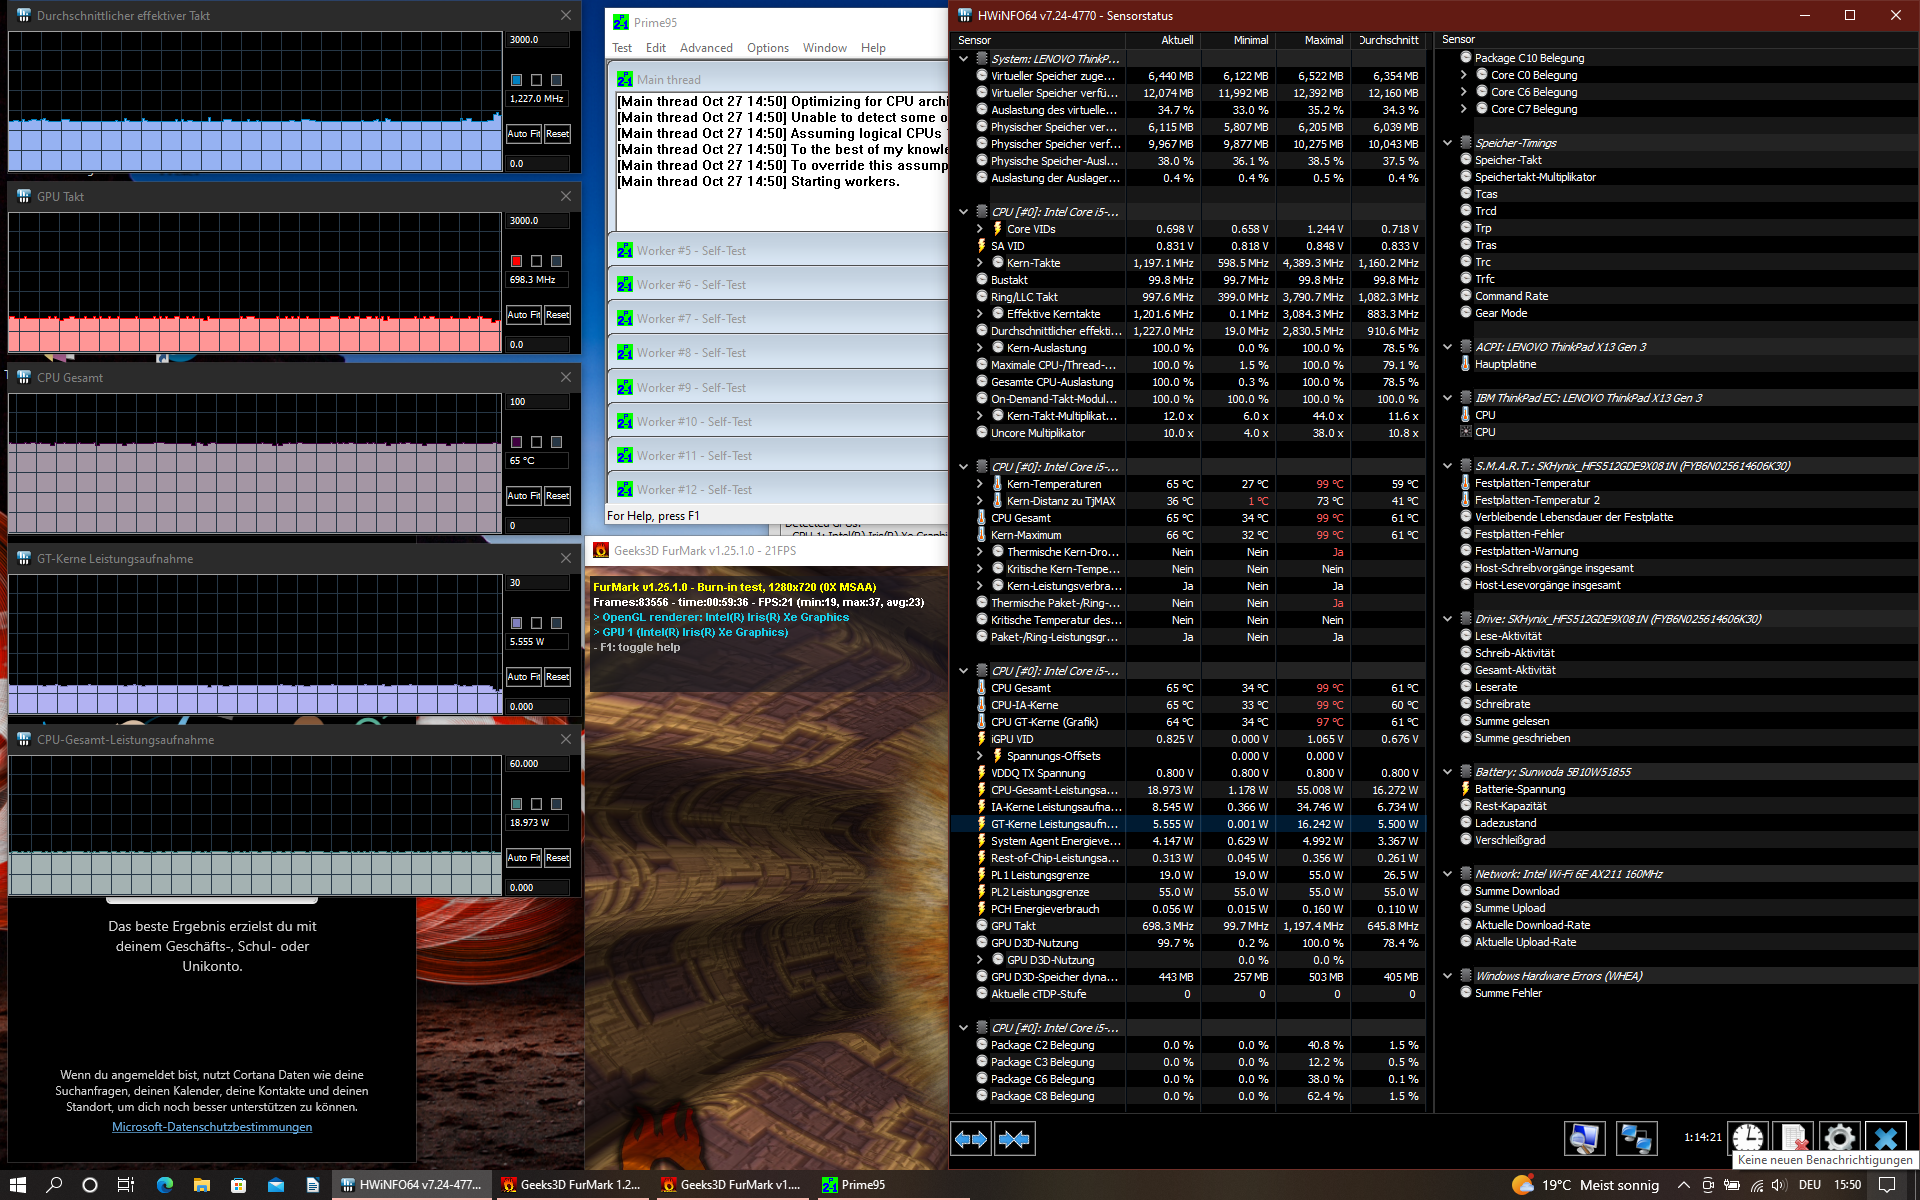1920x1200 pixels.
Task: Collapse the Speicher-Timings sensor group
Action: (x=1447, y=143)
